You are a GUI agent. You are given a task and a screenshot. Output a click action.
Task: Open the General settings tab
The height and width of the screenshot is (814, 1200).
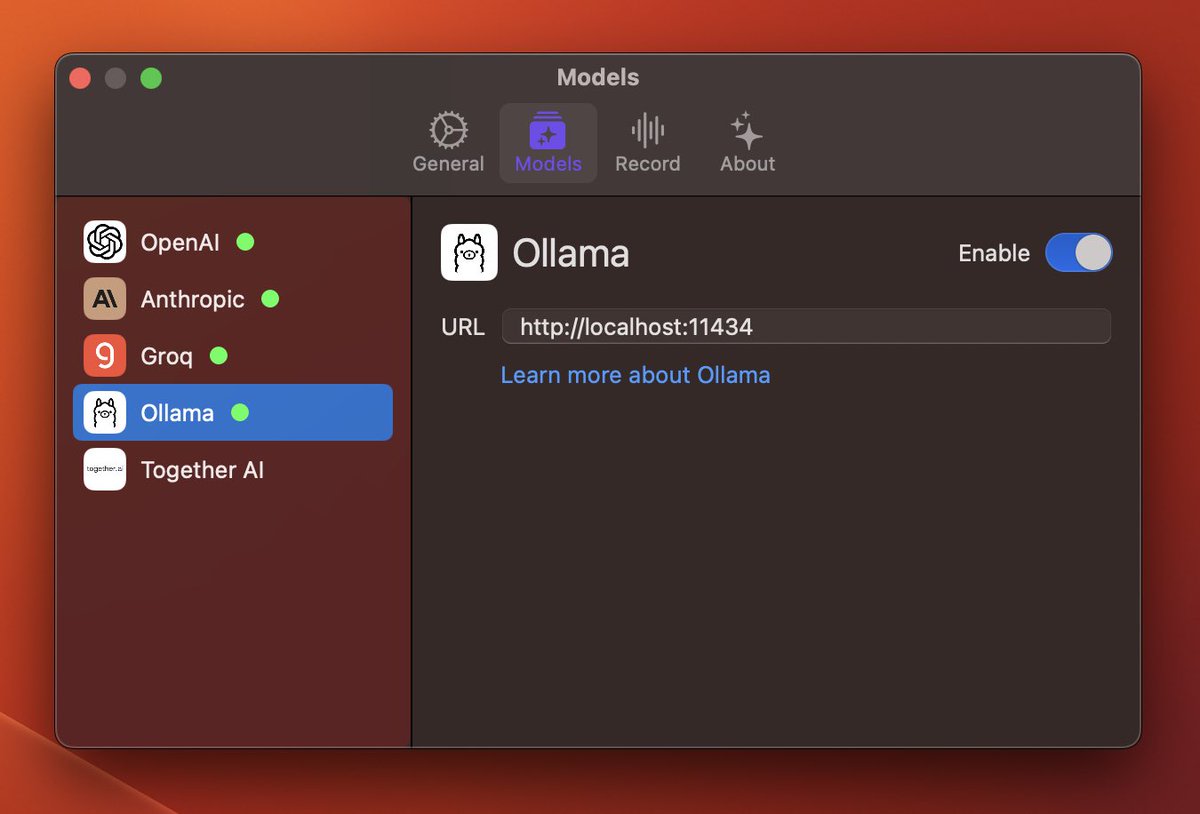tap(448, 143)
